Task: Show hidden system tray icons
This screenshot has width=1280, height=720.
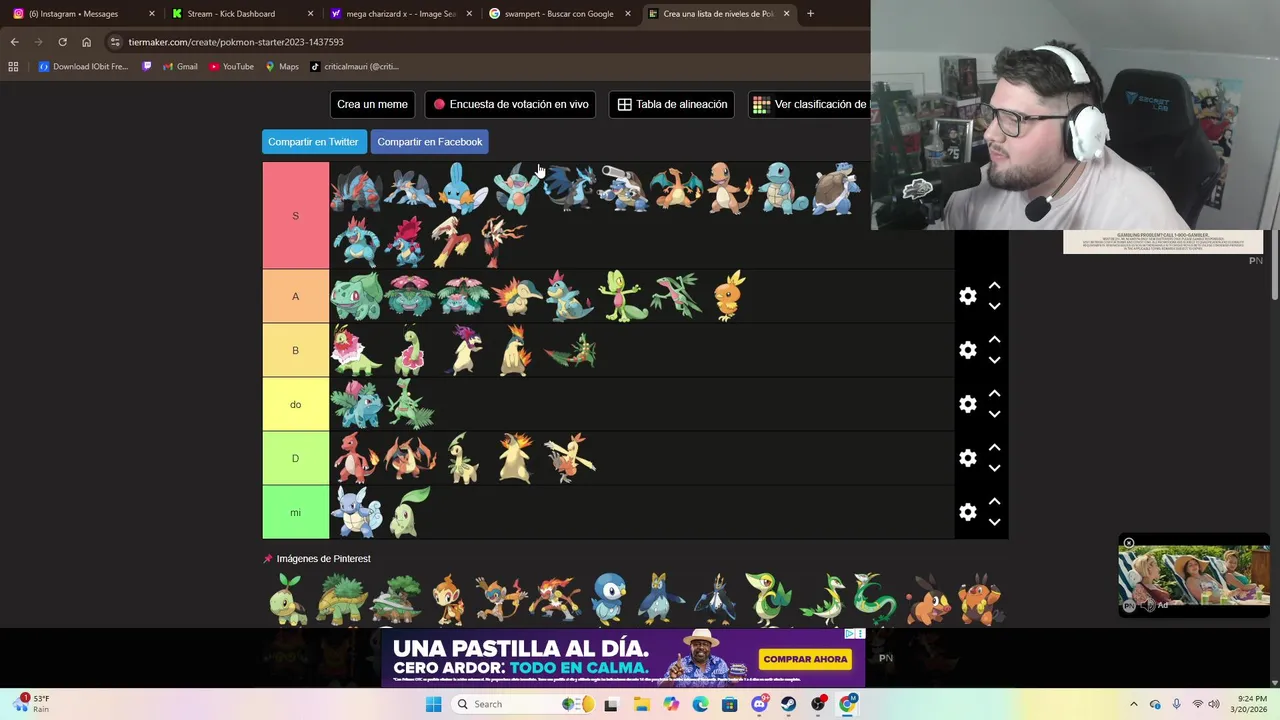Action: (x=1133, y=704)
